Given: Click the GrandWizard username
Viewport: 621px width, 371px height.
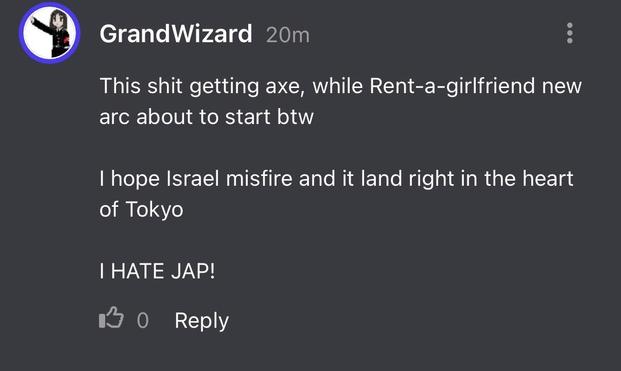Looking at the screenshot, I should click(x=176, y=34).
